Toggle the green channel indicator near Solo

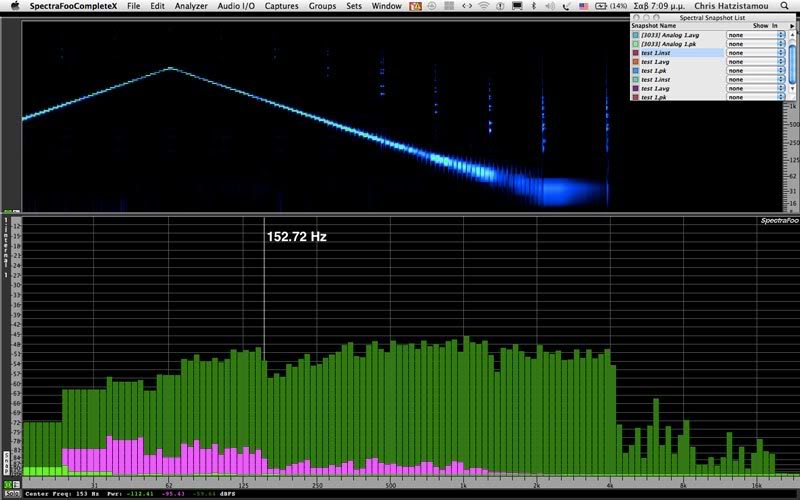point(7,486)
